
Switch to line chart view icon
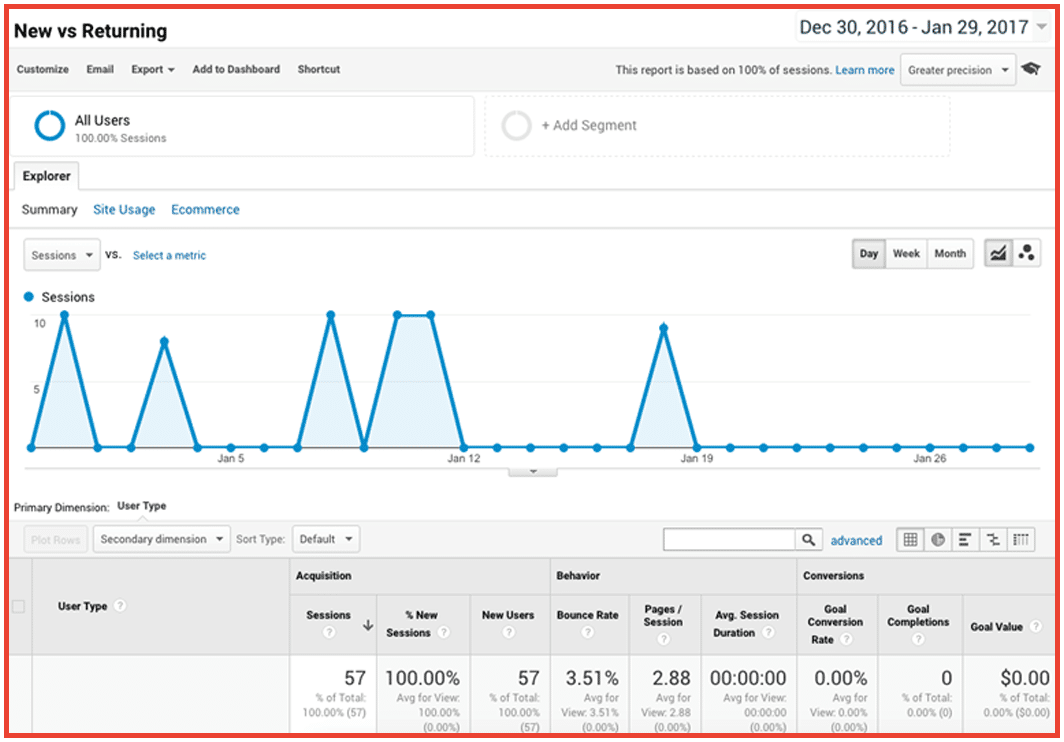(x=998, y=253)
